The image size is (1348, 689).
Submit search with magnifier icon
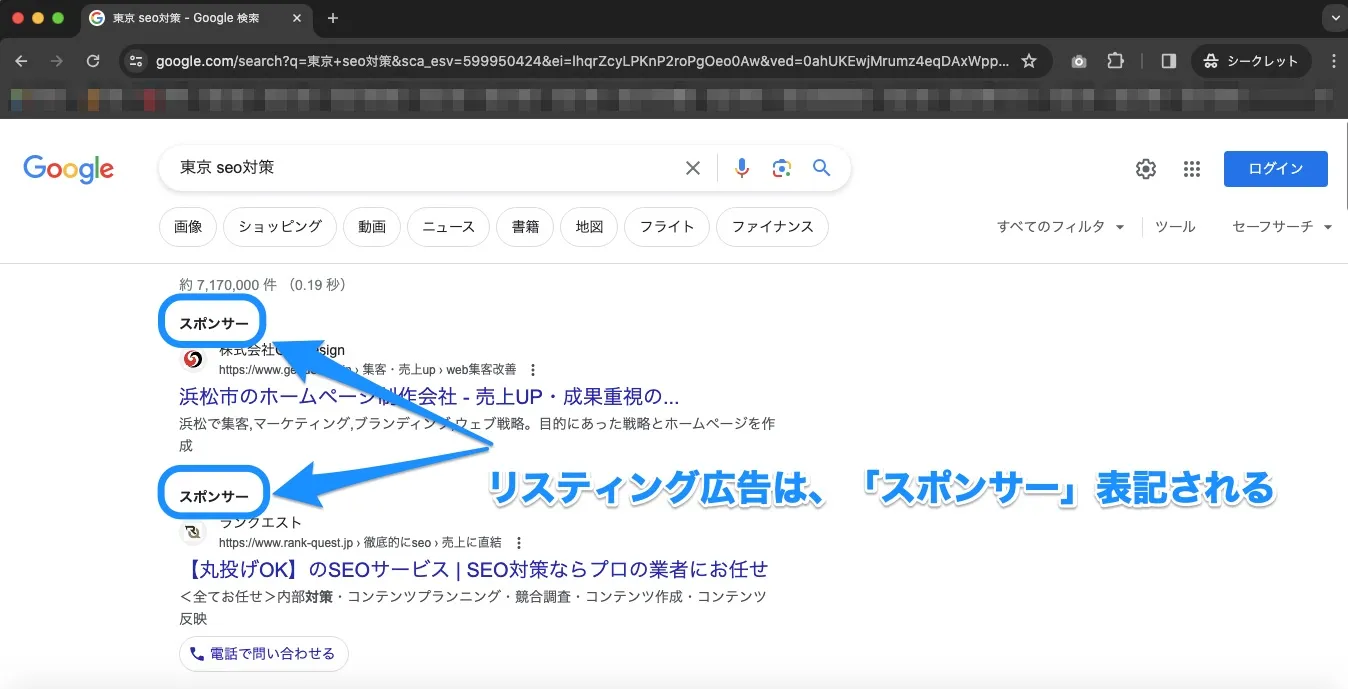click(x=822, y=168)
